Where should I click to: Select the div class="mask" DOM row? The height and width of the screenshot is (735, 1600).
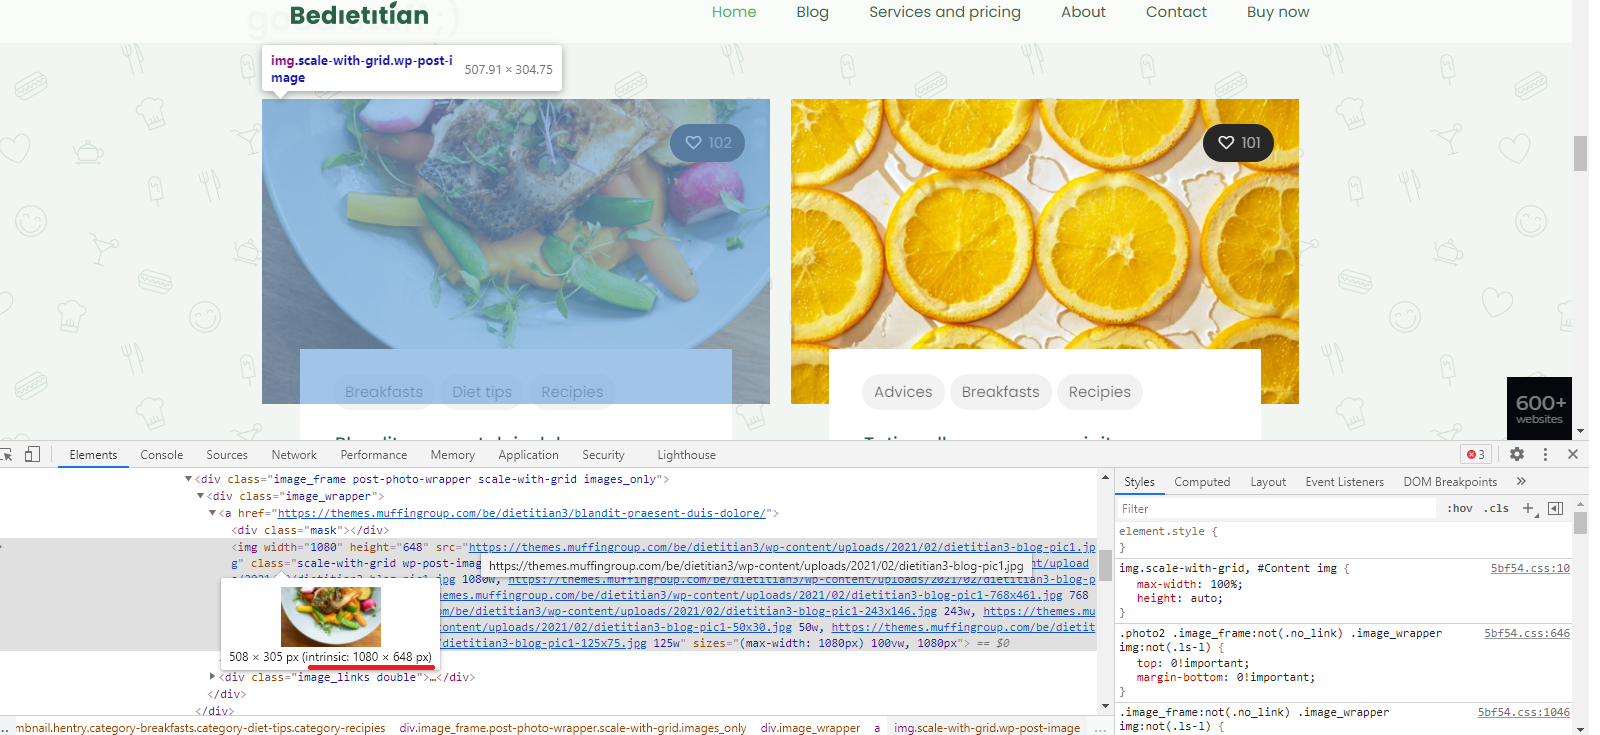coord(310,530)
